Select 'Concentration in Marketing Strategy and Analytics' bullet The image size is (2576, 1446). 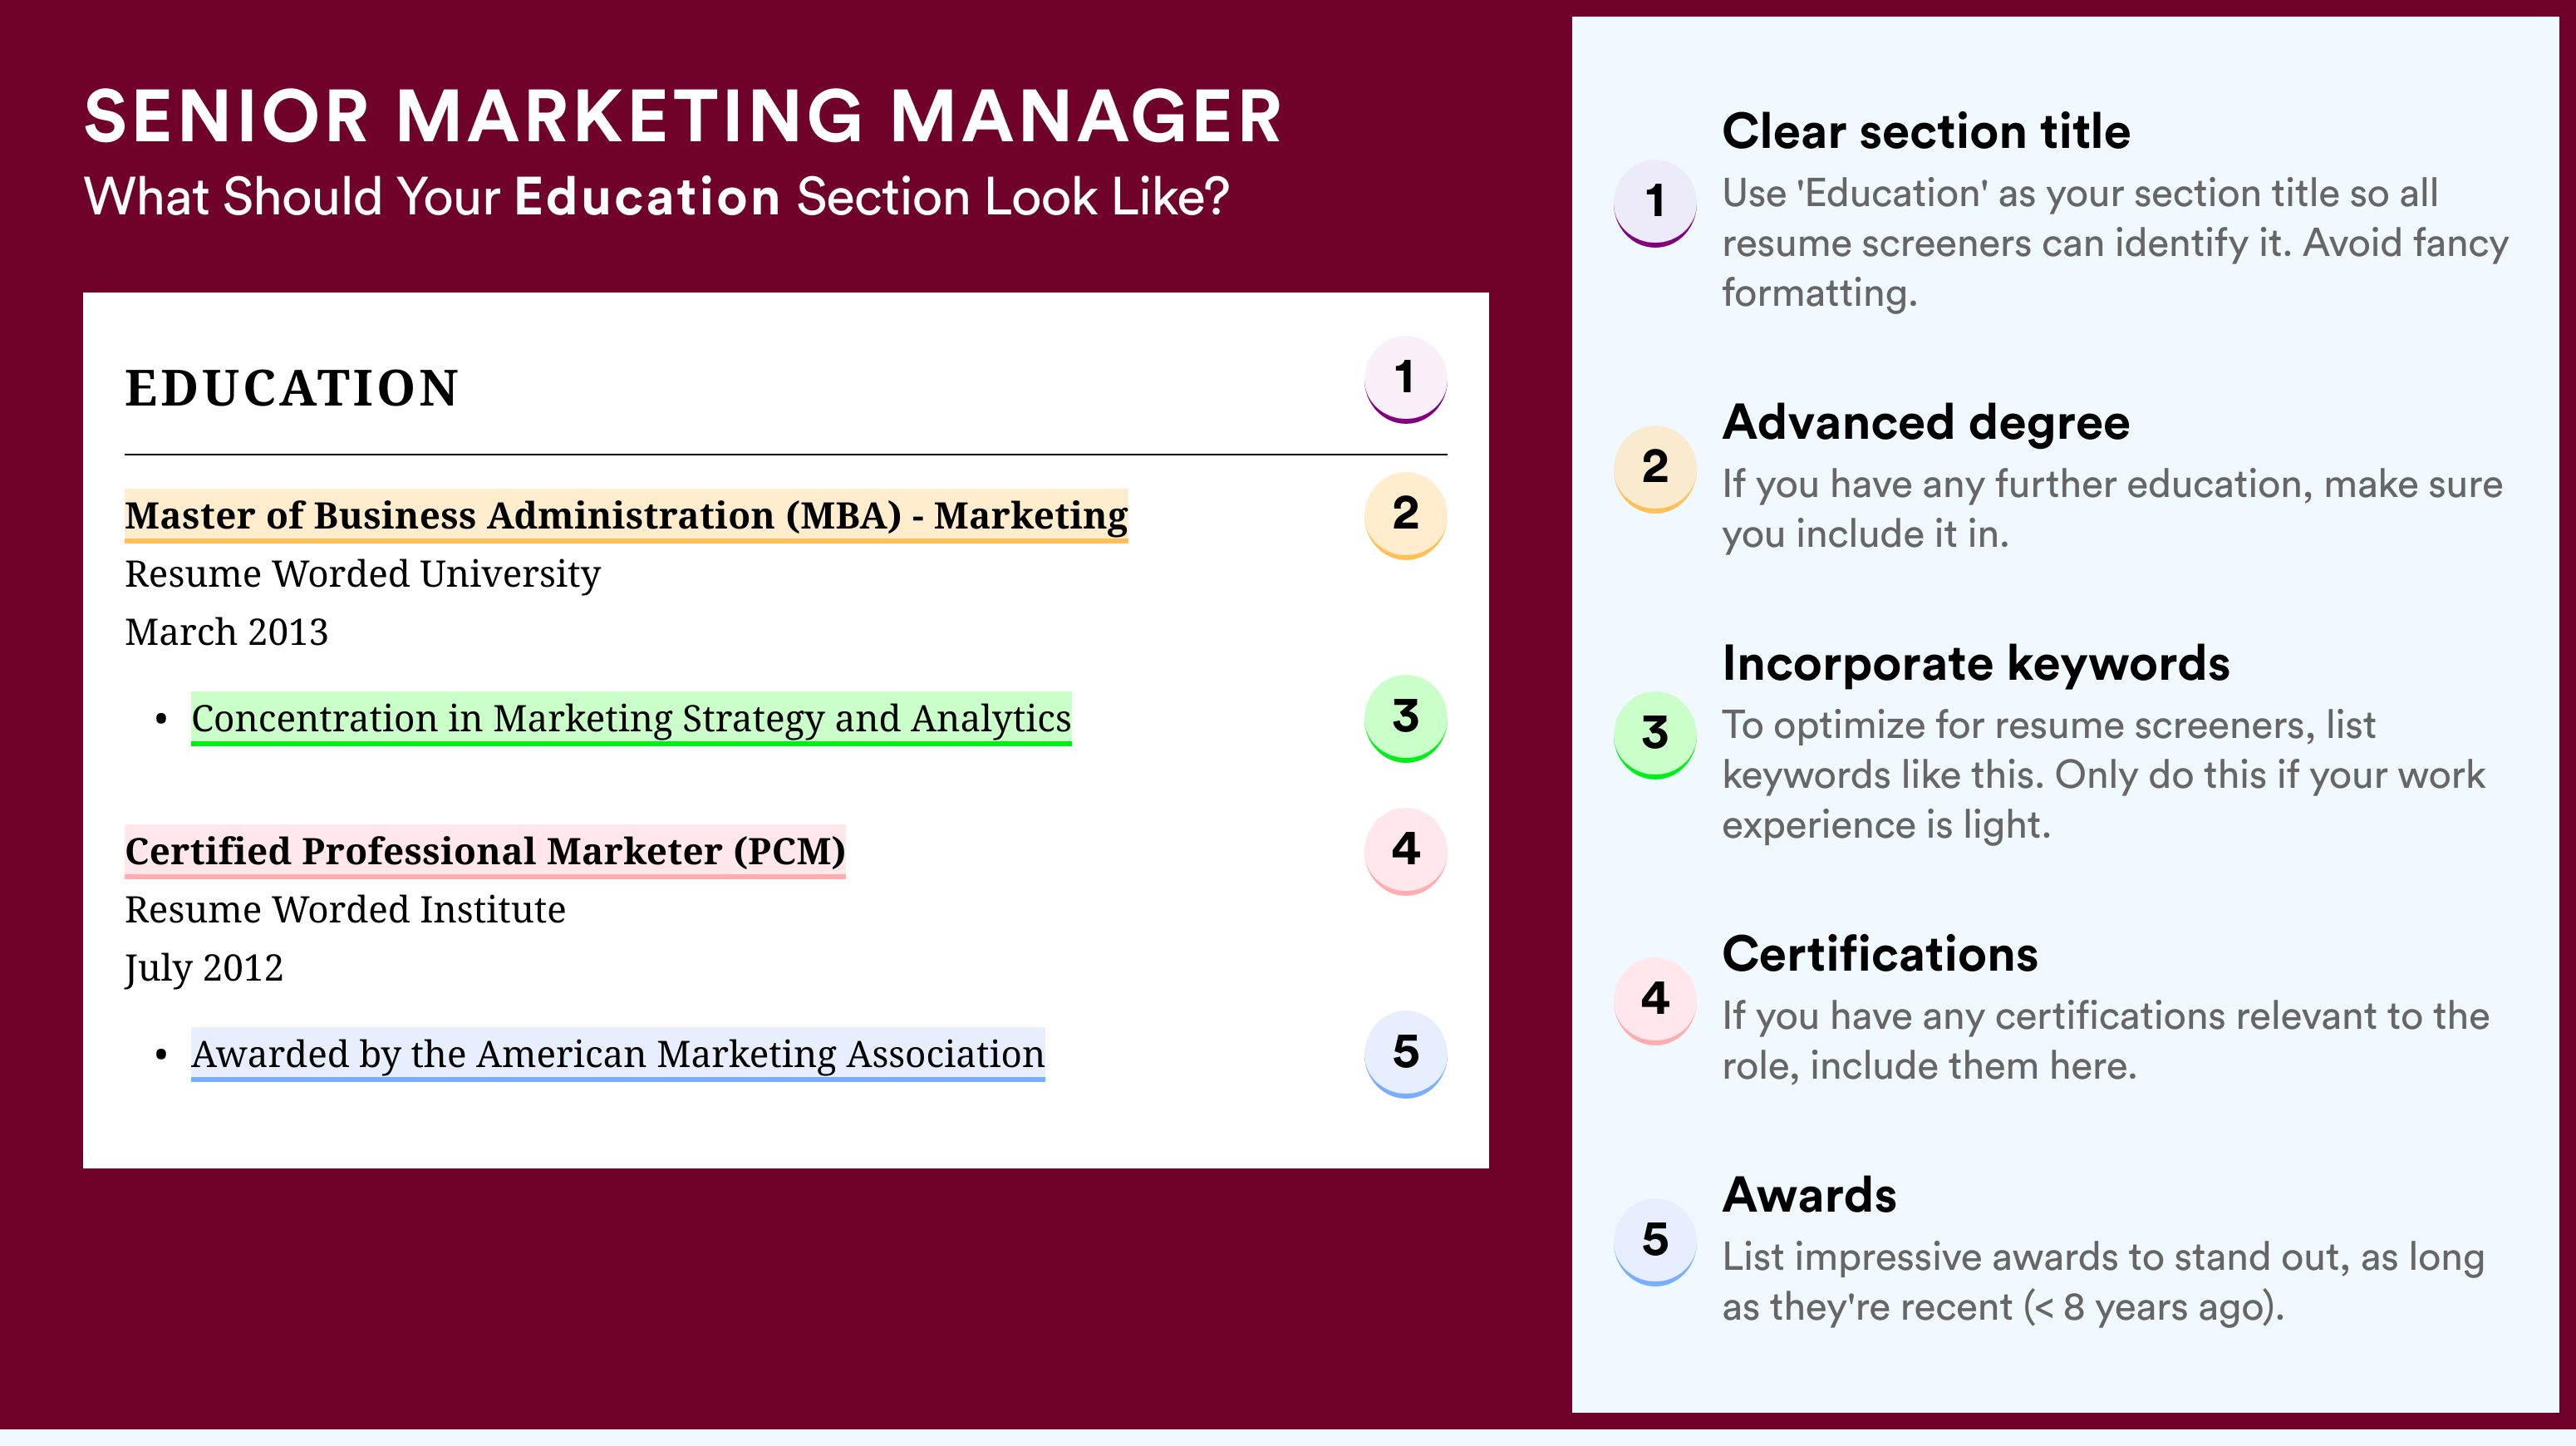(631, 719)
